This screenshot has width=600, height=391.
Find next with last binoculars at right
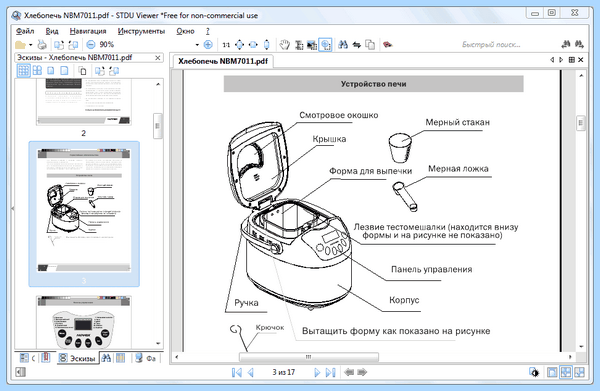point(579,45)
